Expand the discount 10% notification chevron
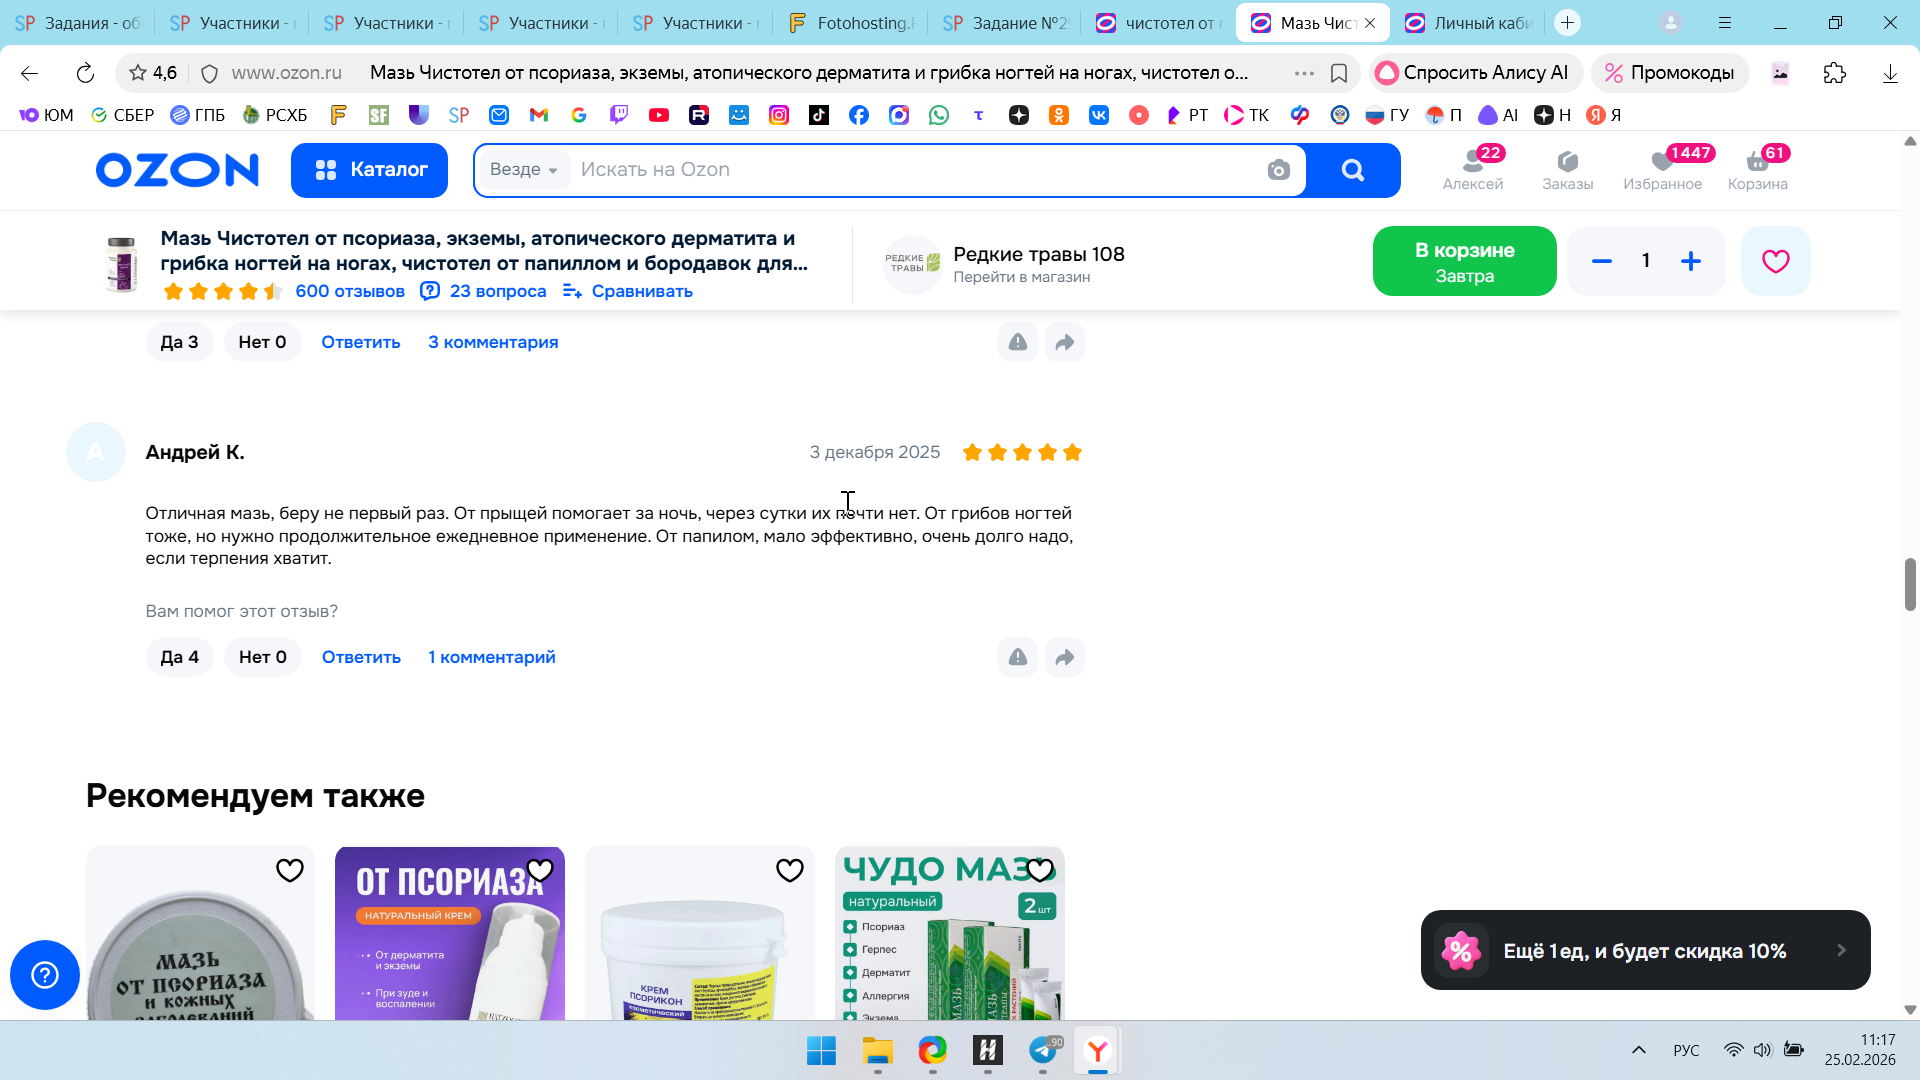 click(1841, 950)
